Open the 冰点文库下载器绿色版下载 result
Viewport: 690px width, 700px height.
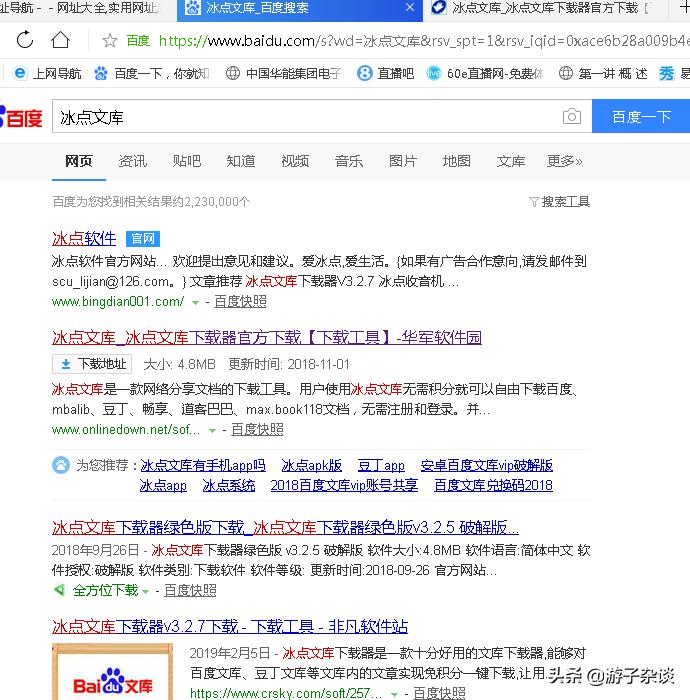coord(285,528)
